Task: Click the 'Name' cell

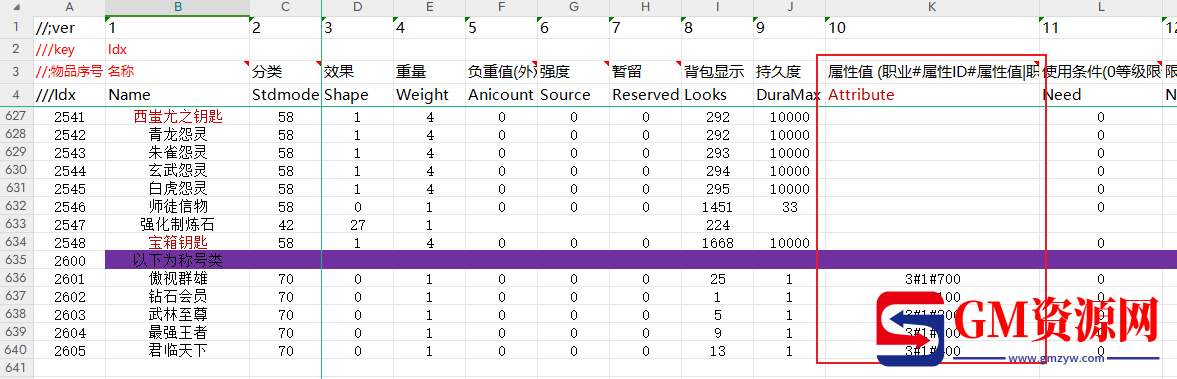Action: tap(178, 95)
